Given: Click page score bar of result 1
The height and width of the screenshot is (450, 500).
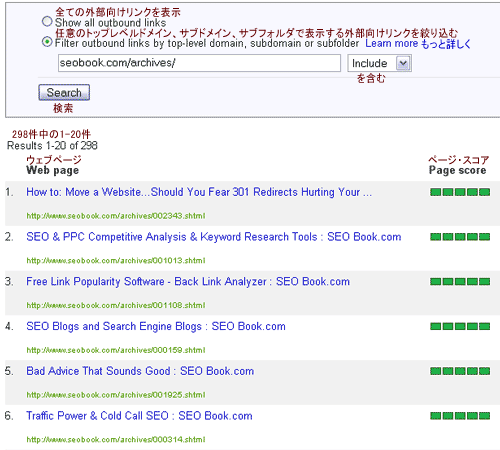Looking at the screenshot, I should (x=460, y=192).
